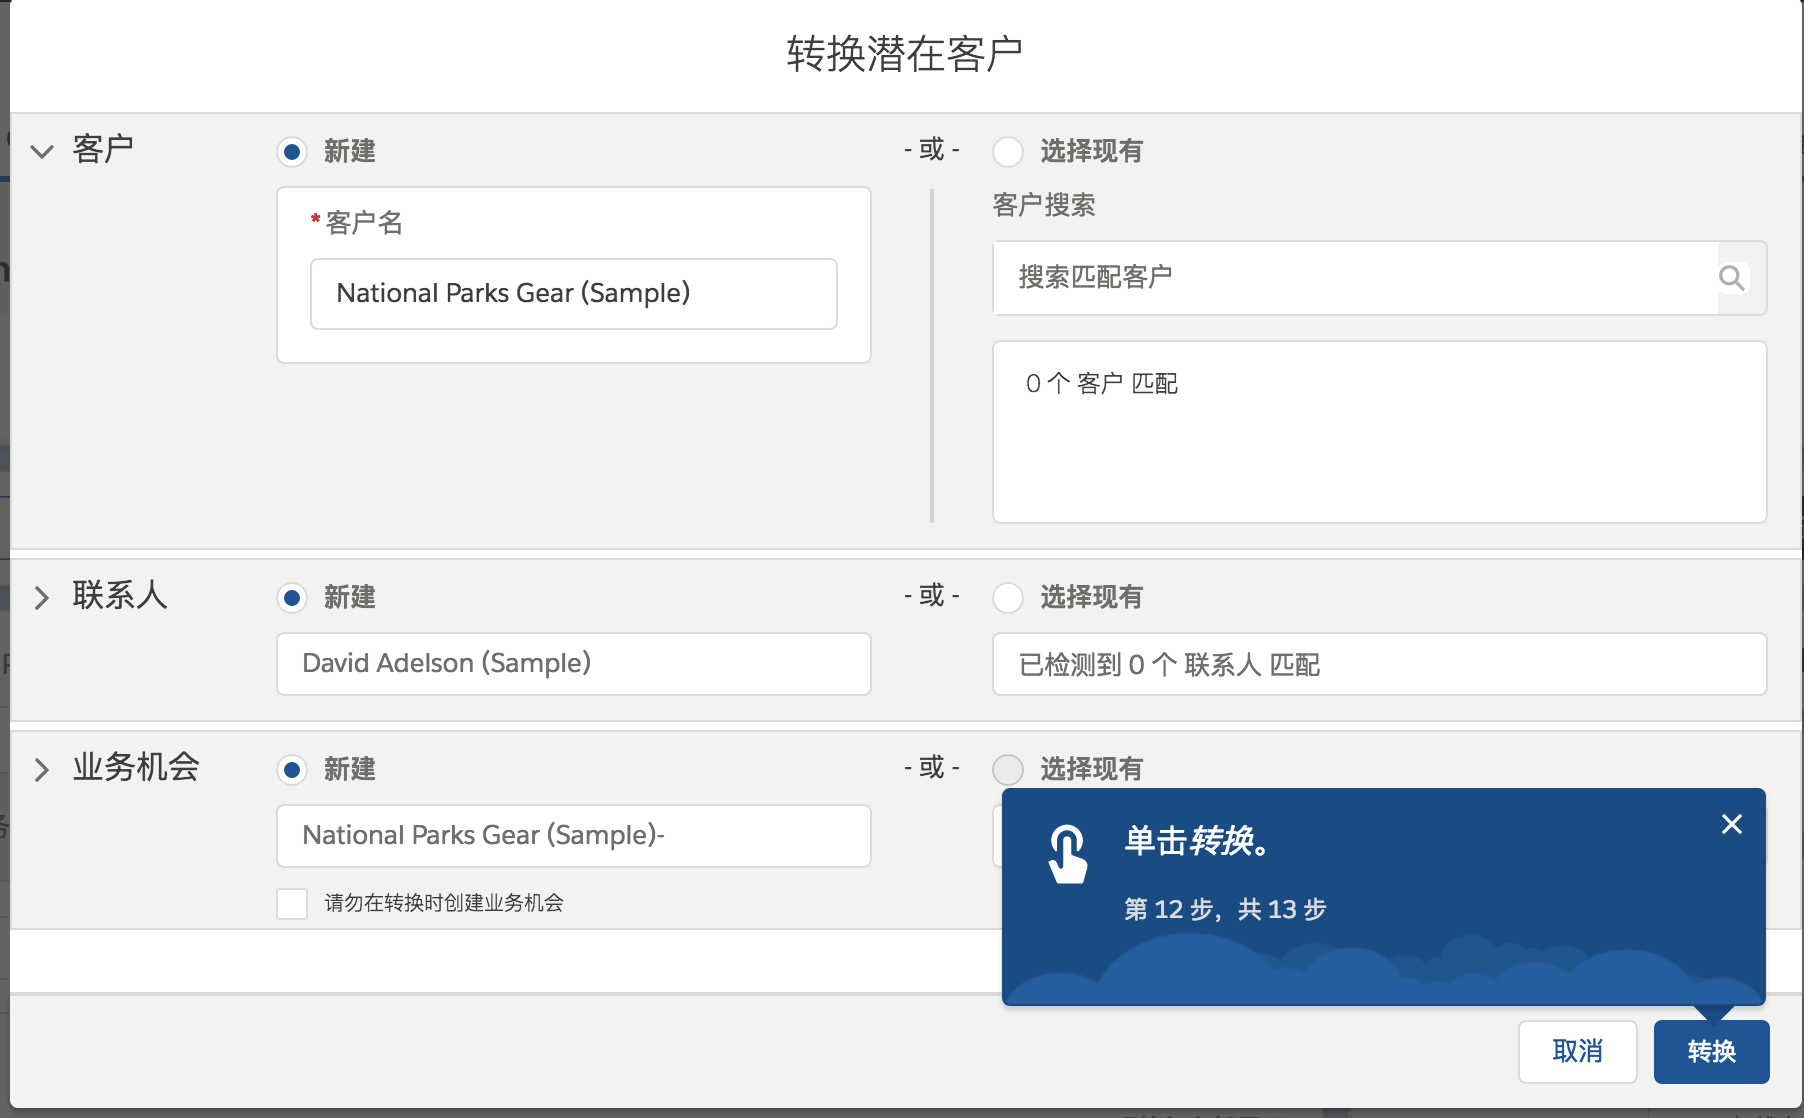Select 选择现有 radio for 业务机会

coord(1008,770)
